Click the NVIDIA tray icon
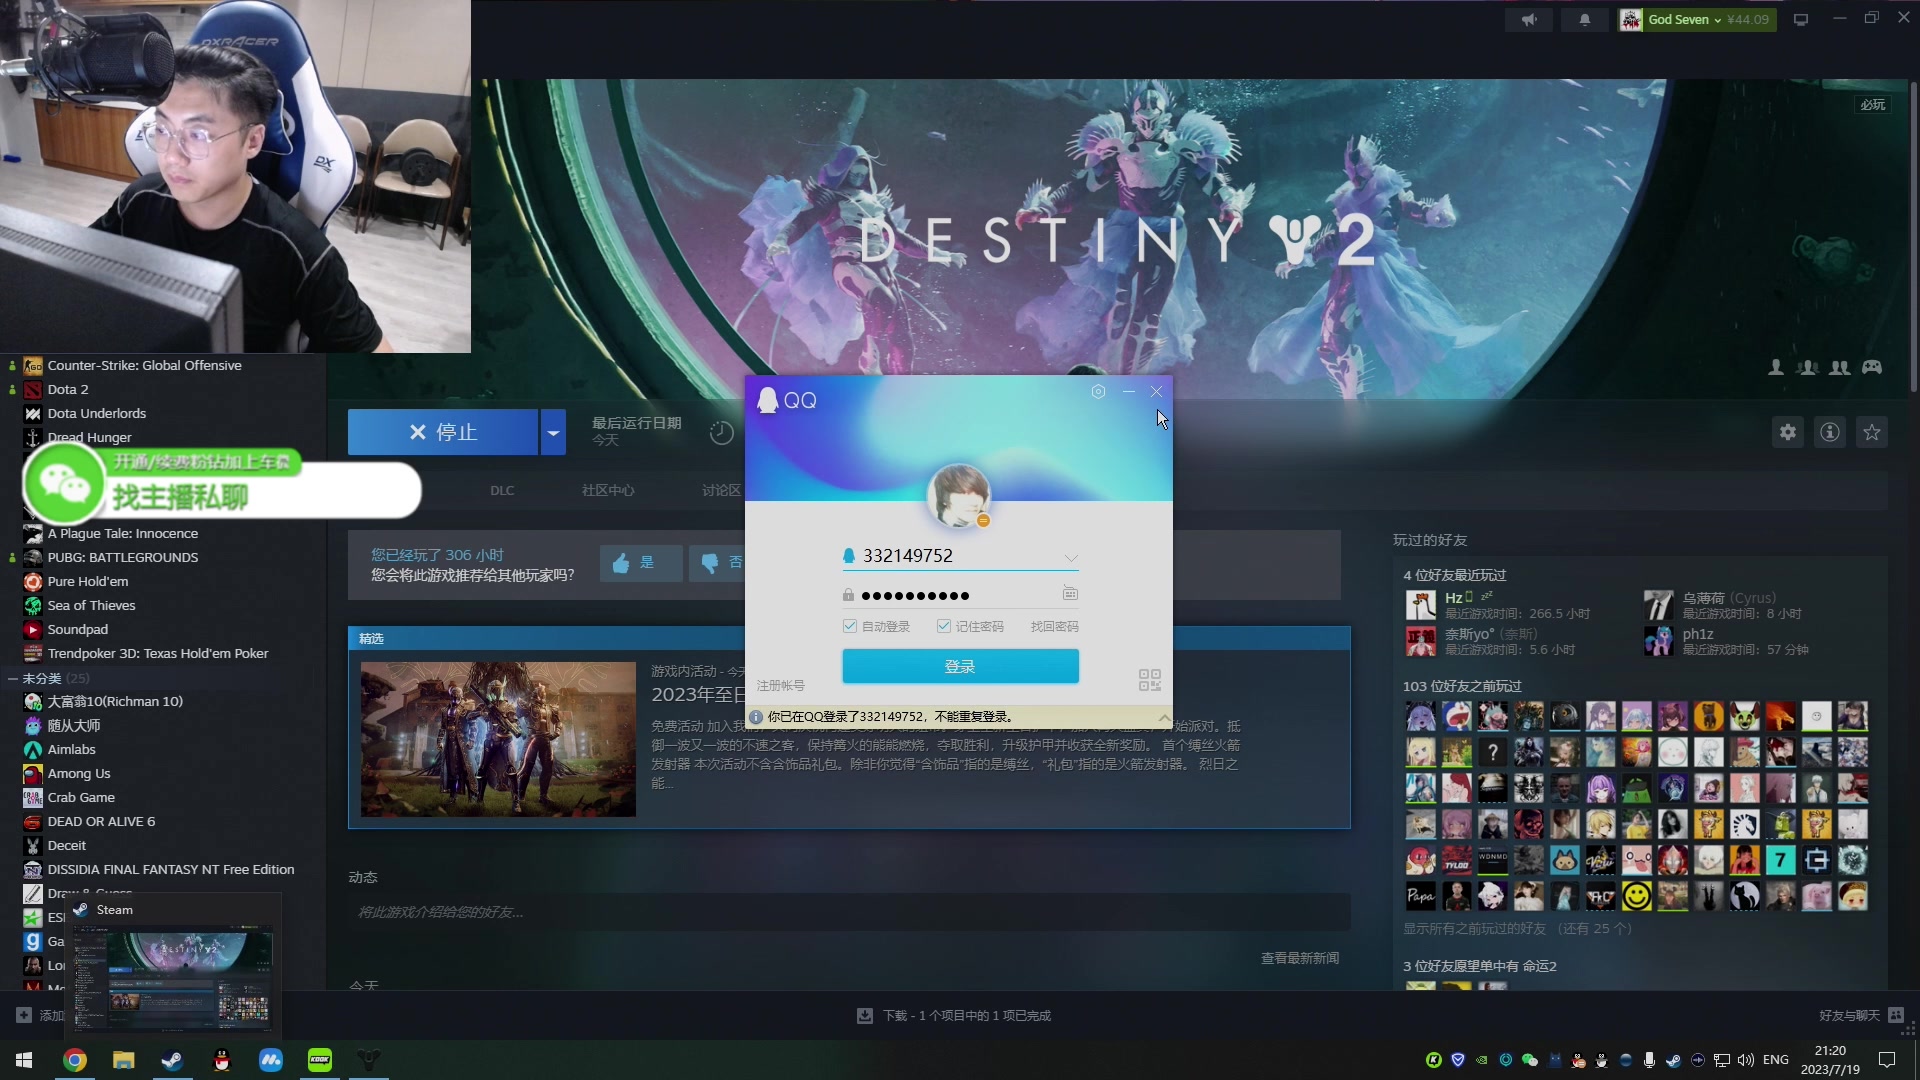The image size is (1920, 1080). (x=1481, y=1060)
